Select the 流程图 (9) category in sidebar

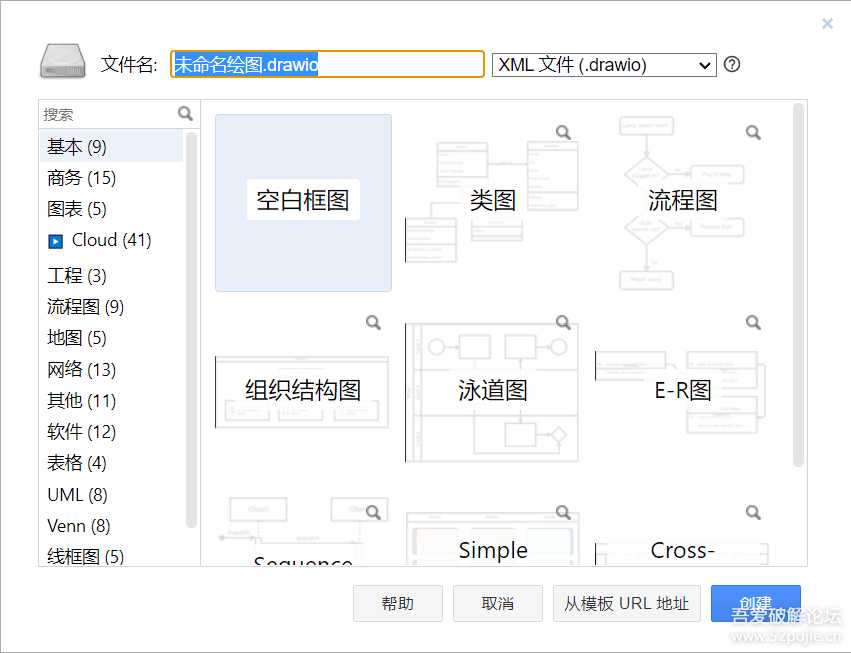[x=85, y=307]
